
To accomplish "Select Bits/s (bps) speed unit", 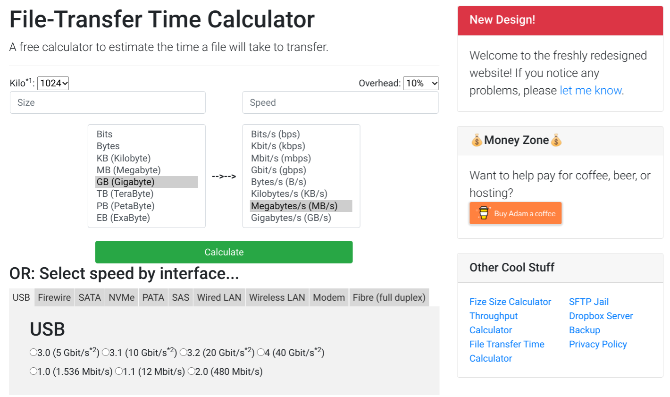I will click(x=301, y=134).
